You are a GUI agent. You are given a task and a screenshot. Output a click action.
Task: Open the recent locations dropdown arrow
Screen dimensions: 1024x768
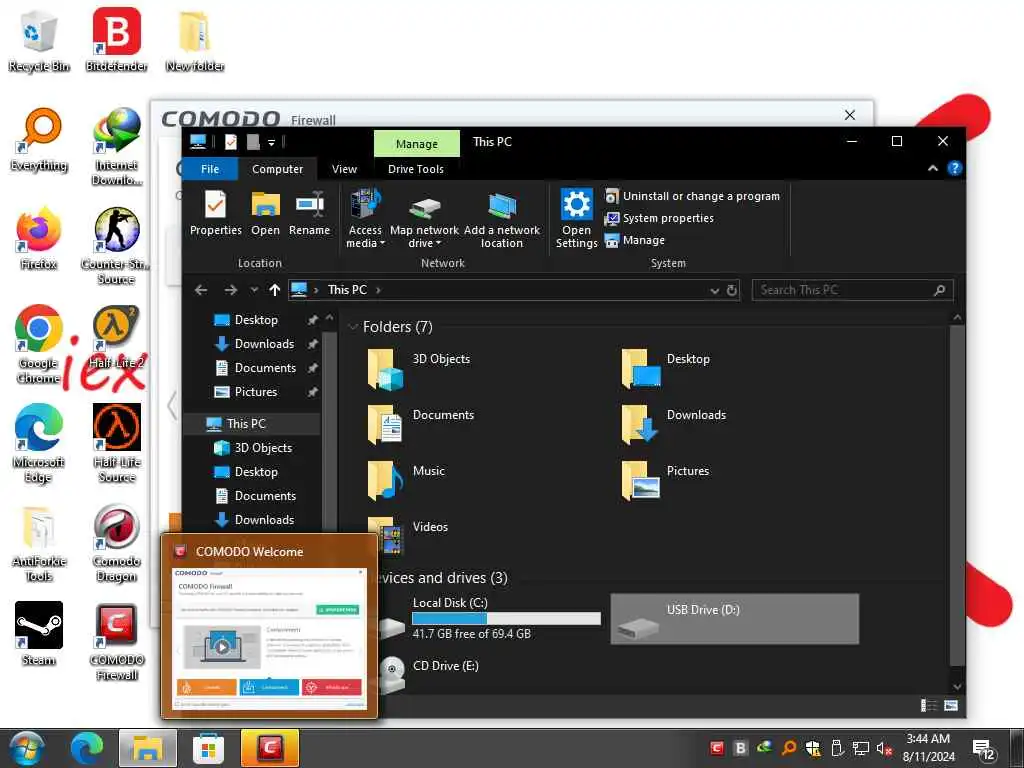pos(254,290)
